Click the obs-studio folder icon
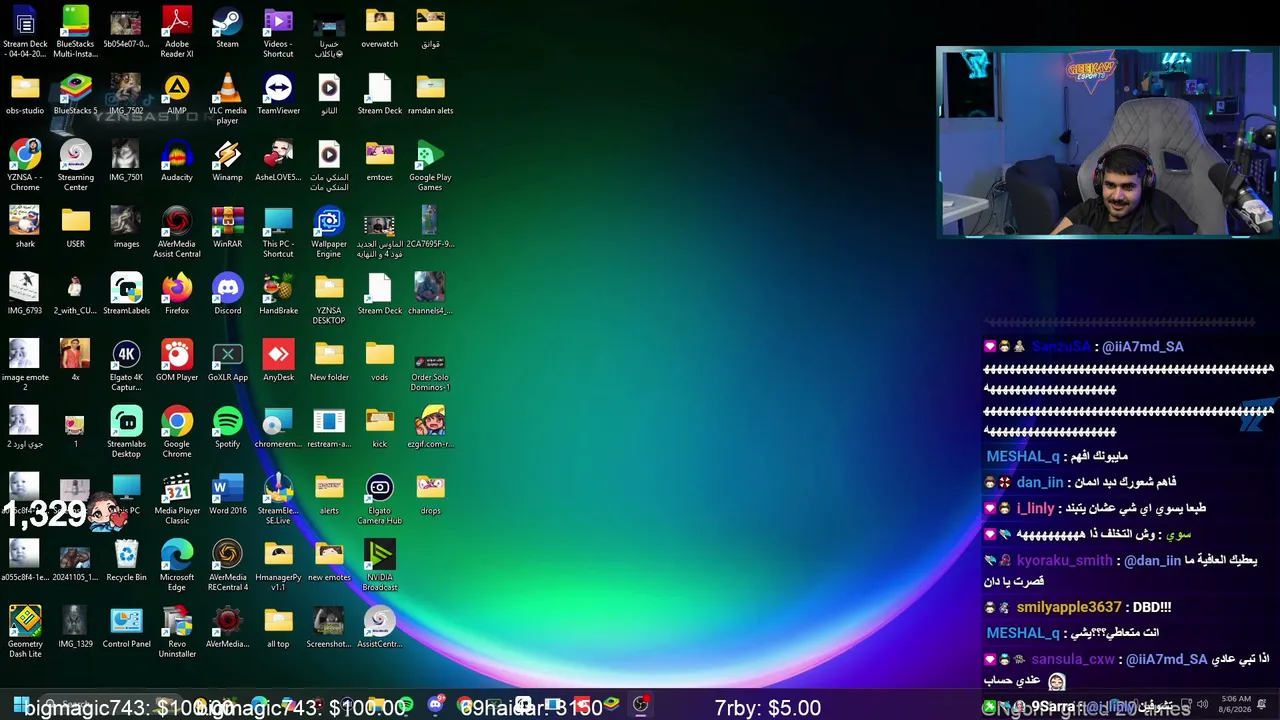 tap(25, 95)
